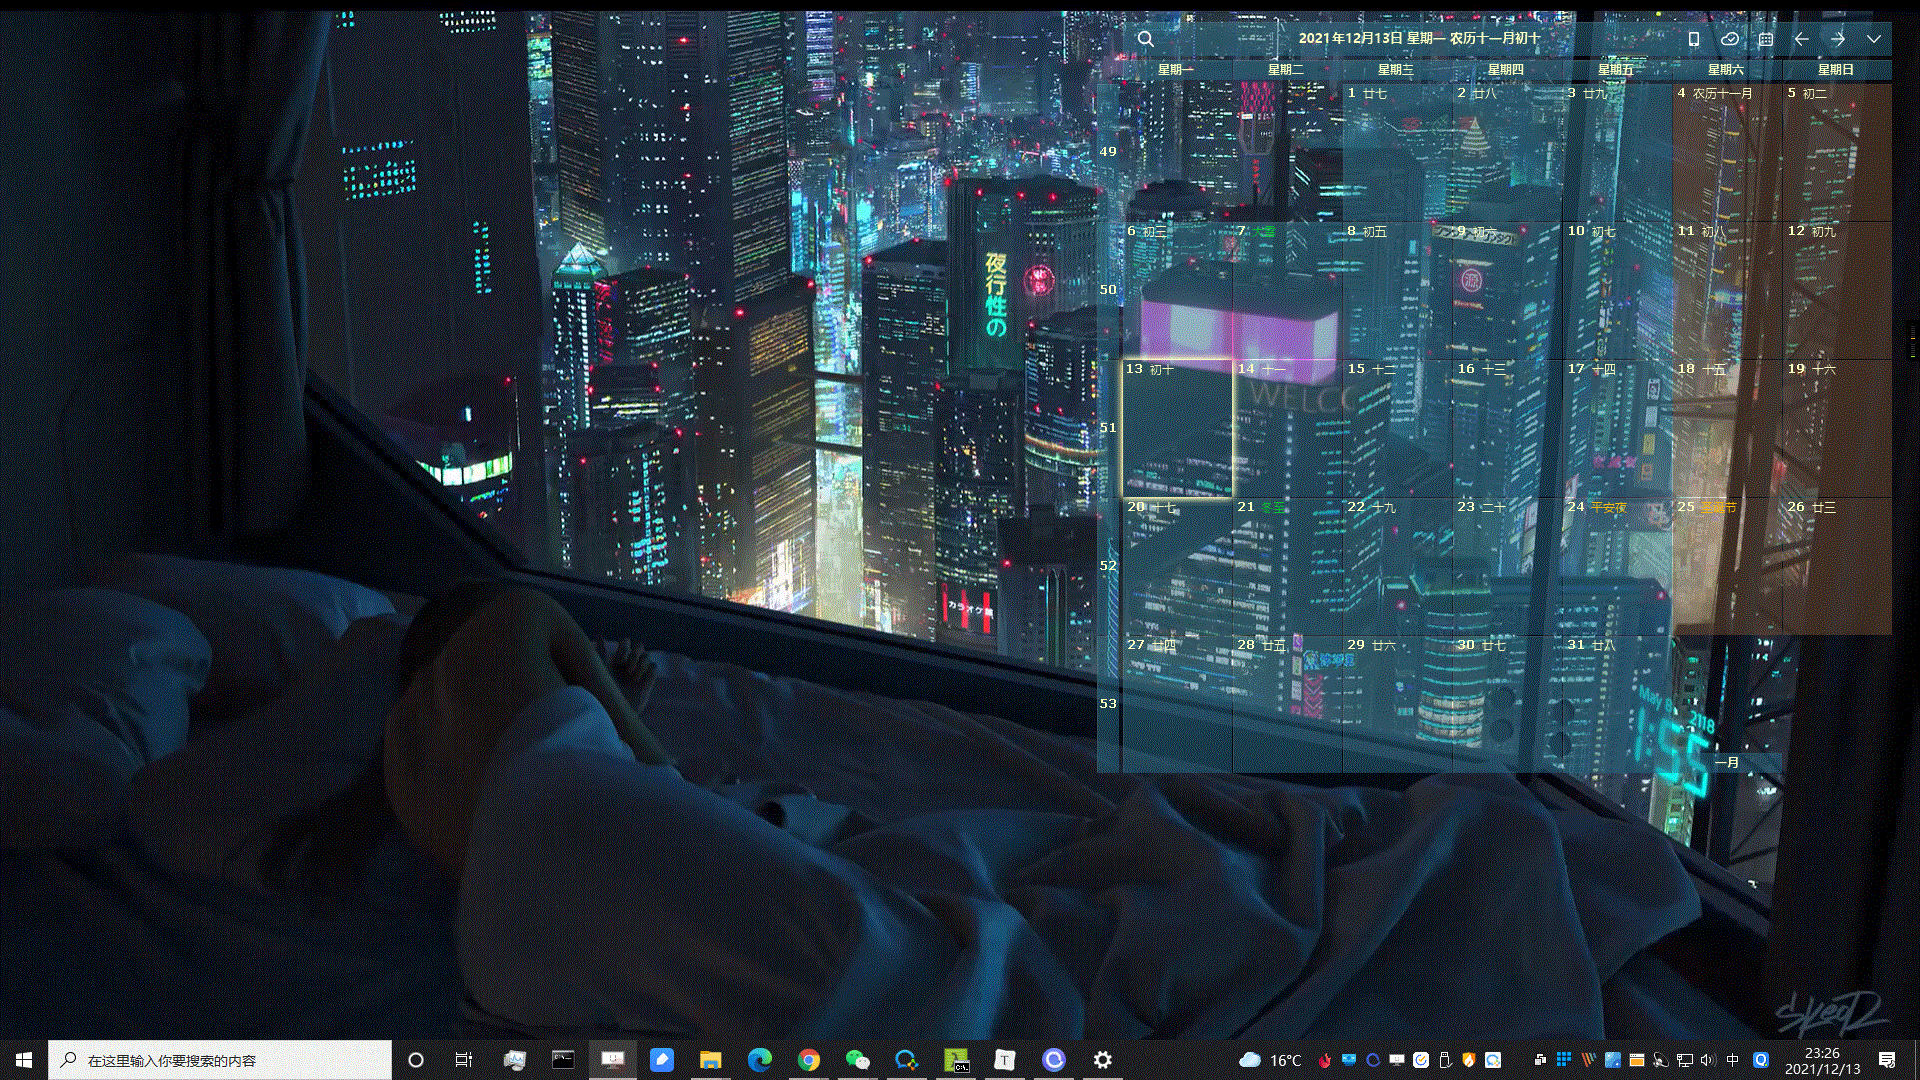Select today's highlighted cell 13 初十
Viewport: 1920px width, 1080px height.
point(1177,428)
